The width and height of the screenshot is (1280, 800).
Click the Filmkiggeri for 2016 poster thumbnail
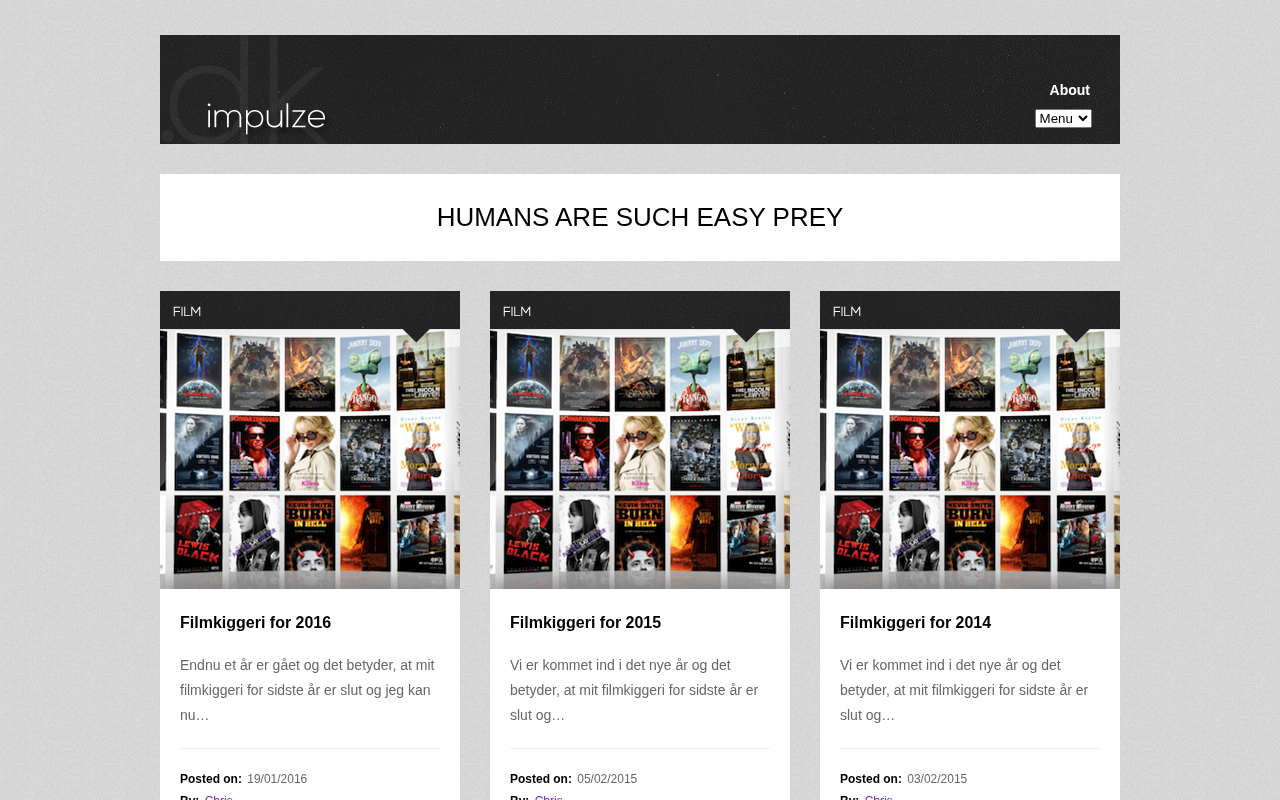(x=310, y=459)
